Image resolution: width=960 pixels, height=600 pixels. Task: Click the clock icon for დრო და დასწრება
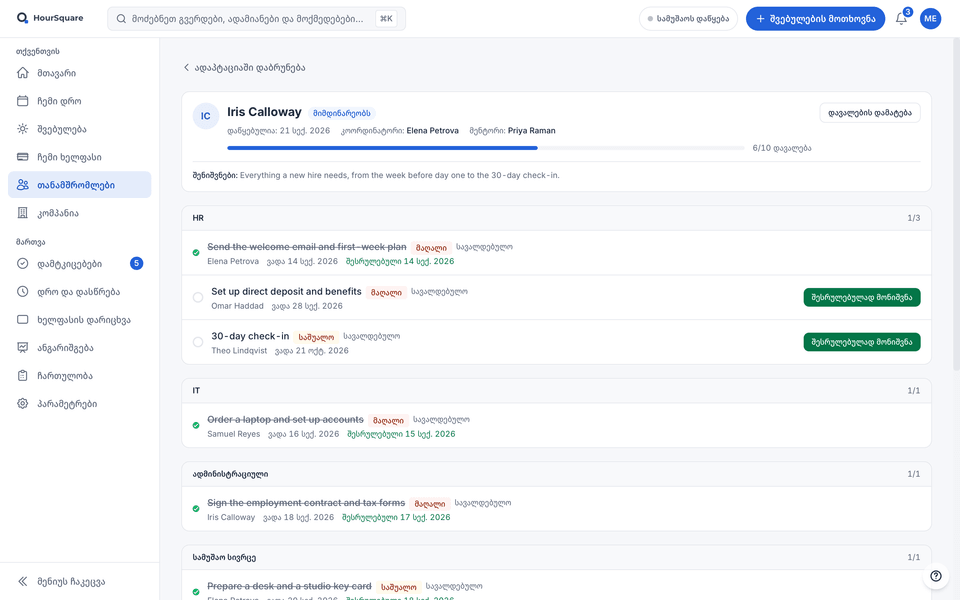tap(23, 291)
